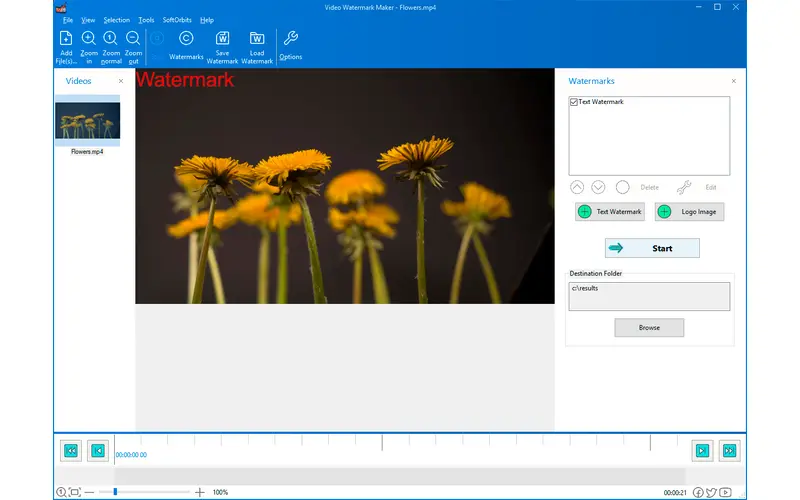Image resolution: width=800 pixels, height=500 pixels.
Task: Close the Videos panel
Action: coord(121,81)
